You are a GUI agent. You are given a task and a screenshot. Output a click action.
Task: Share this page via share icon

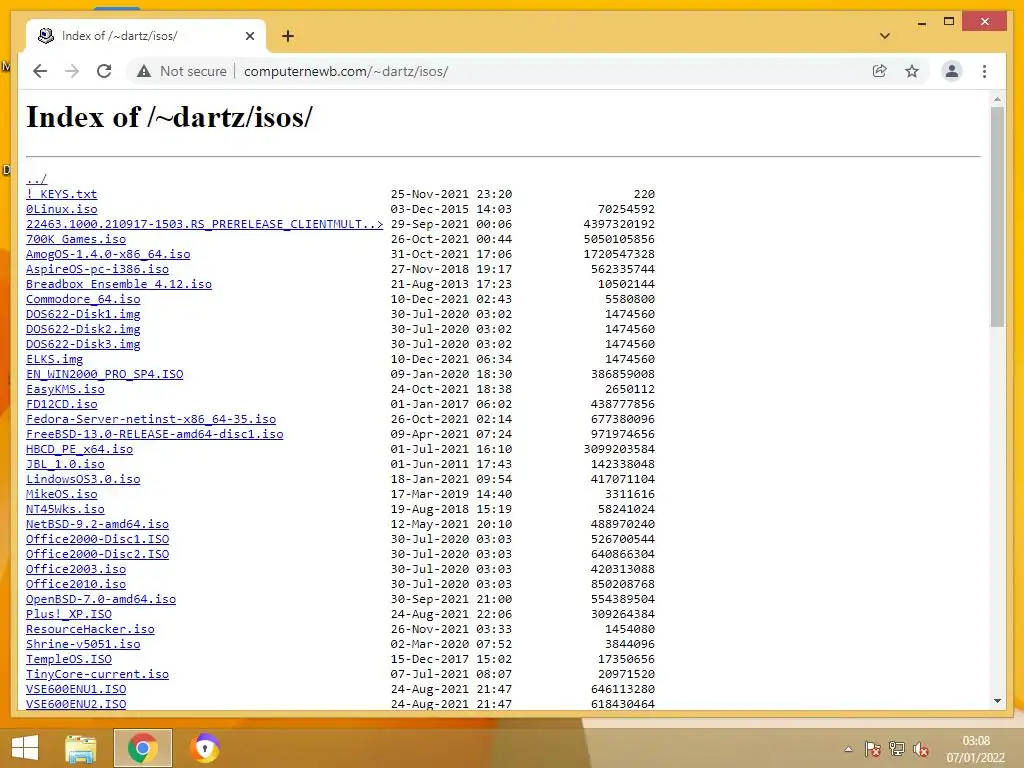click(x=880, y=71)
